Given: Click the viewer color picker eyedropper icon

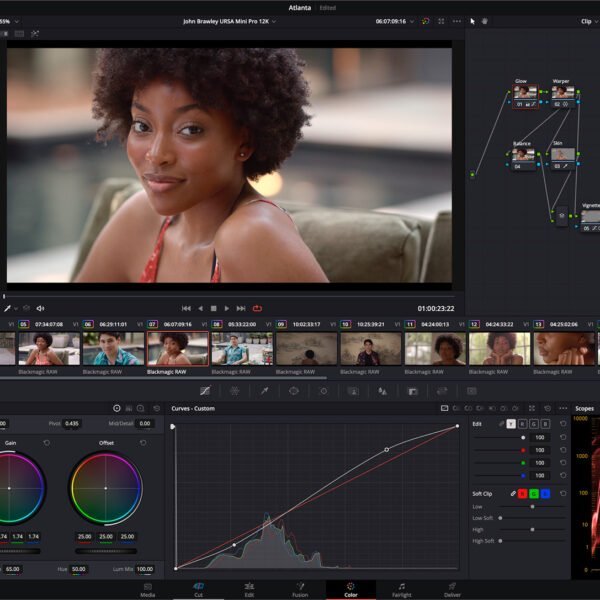Looking at the screenshot, I should click(x=7, y=308).
